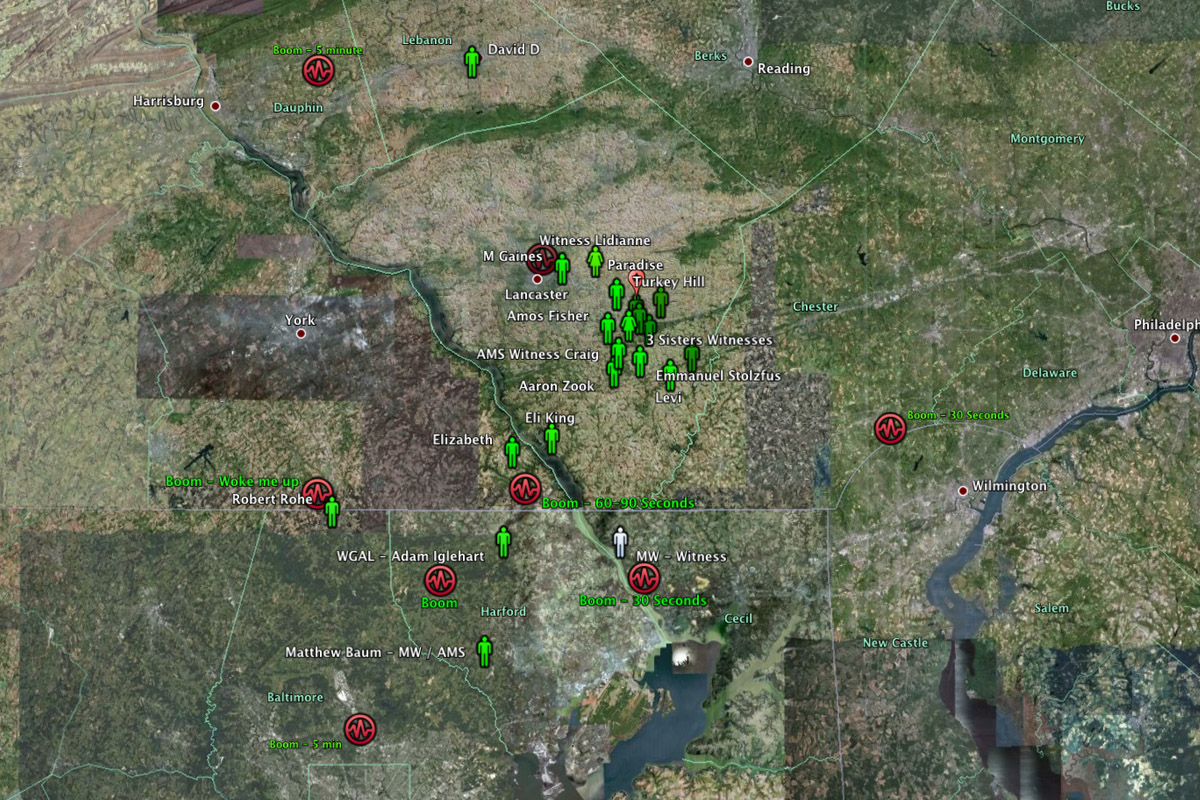Select the Matthew Baum witness figure
The height and width of the screenshot is (800, 1200).
pos(485,651)
